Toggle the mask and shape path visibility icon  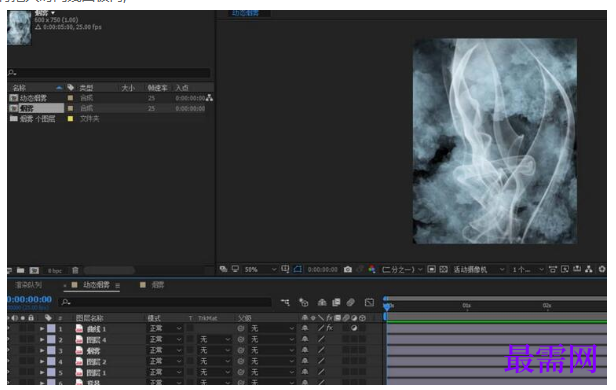point(298,269)
